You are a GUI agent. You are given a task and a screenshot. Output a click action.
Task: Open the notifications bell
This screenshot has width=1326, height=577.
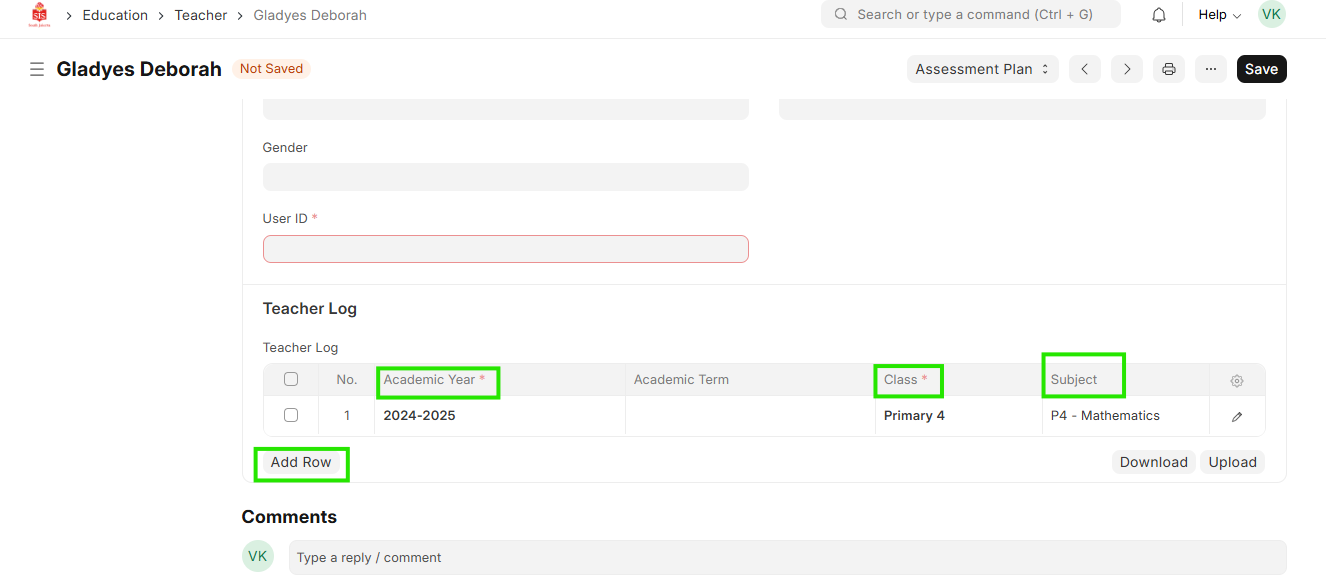coord(1159,15)
